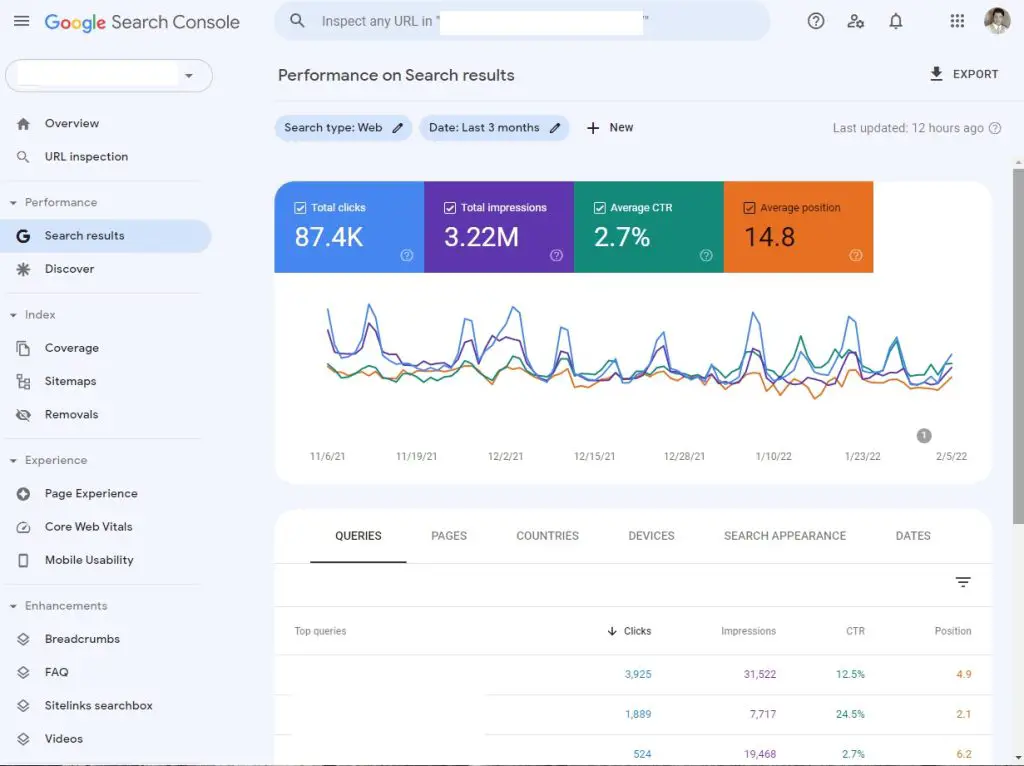This screenshot has width=1024, height=766.
Task: Click the EXPORT download button
Action: (964, 74)
